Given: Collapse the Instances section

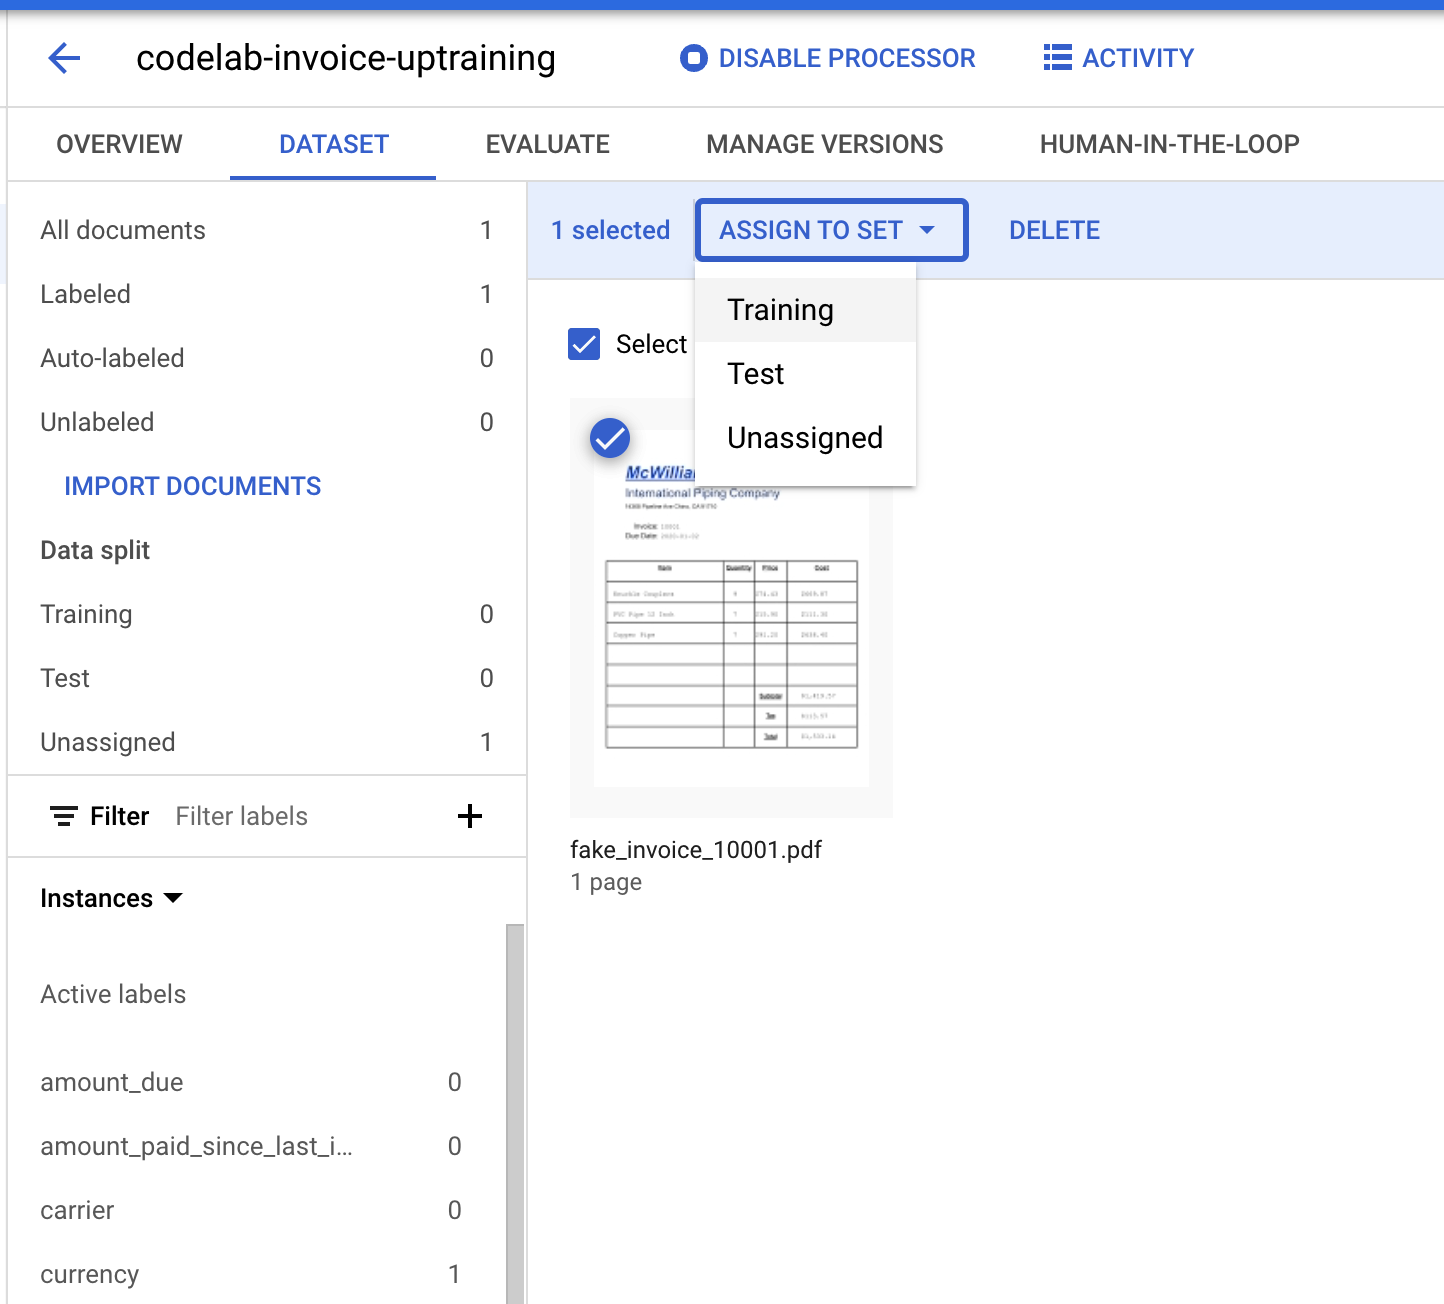Looking at the screenshot, I should click(x=172, y=898).
